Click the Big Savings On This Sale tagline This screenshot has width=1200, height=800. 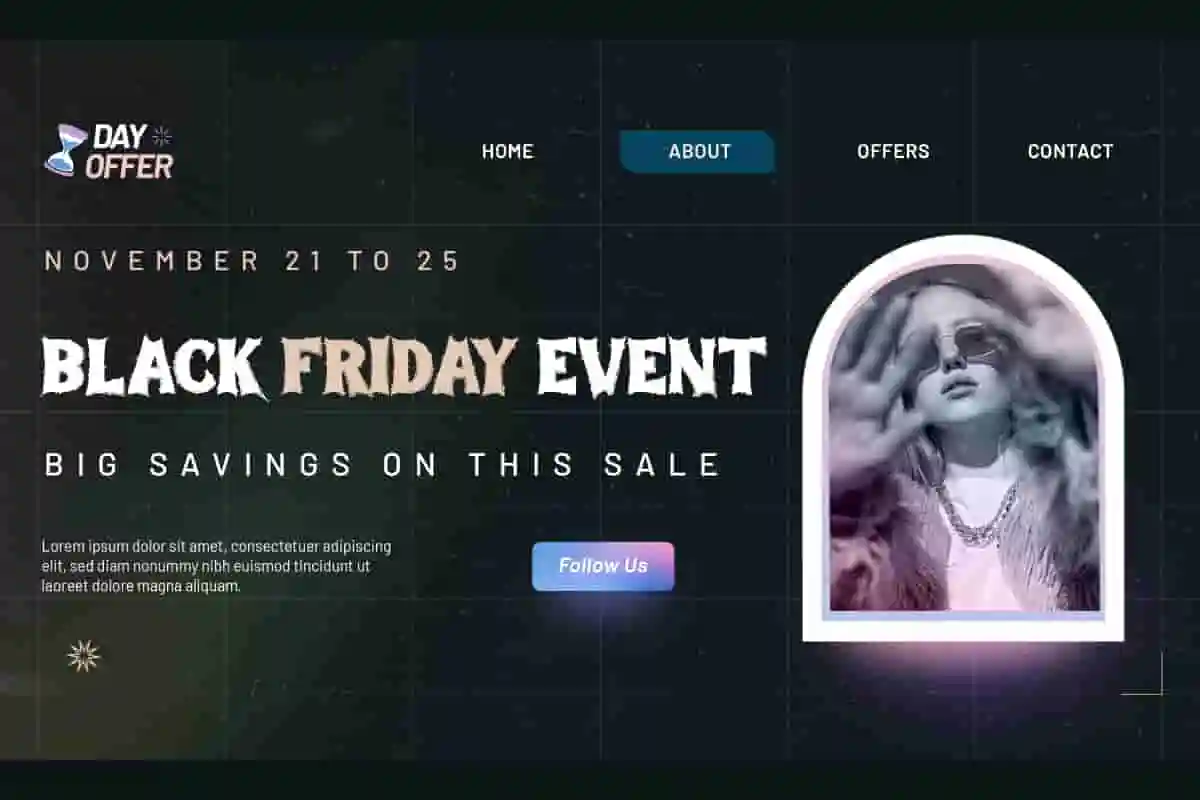[383, 464]
